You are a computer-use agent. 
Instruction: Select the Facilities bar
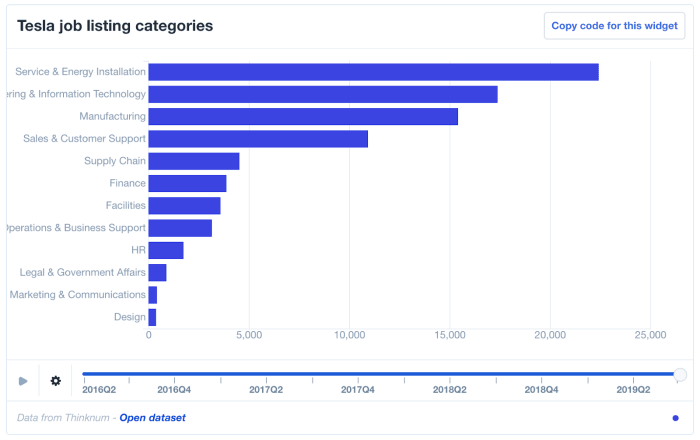(x=184, y=206)
